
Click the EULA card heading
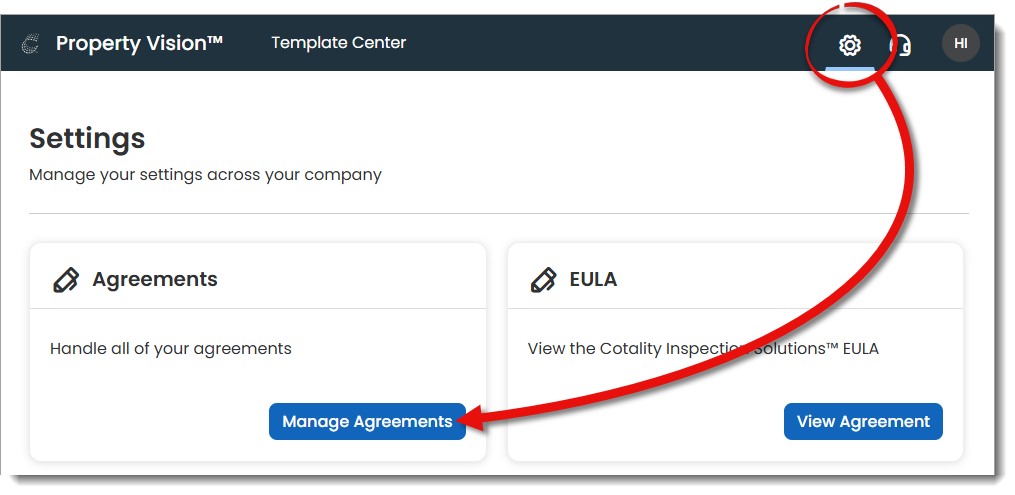tap(593, 280)
